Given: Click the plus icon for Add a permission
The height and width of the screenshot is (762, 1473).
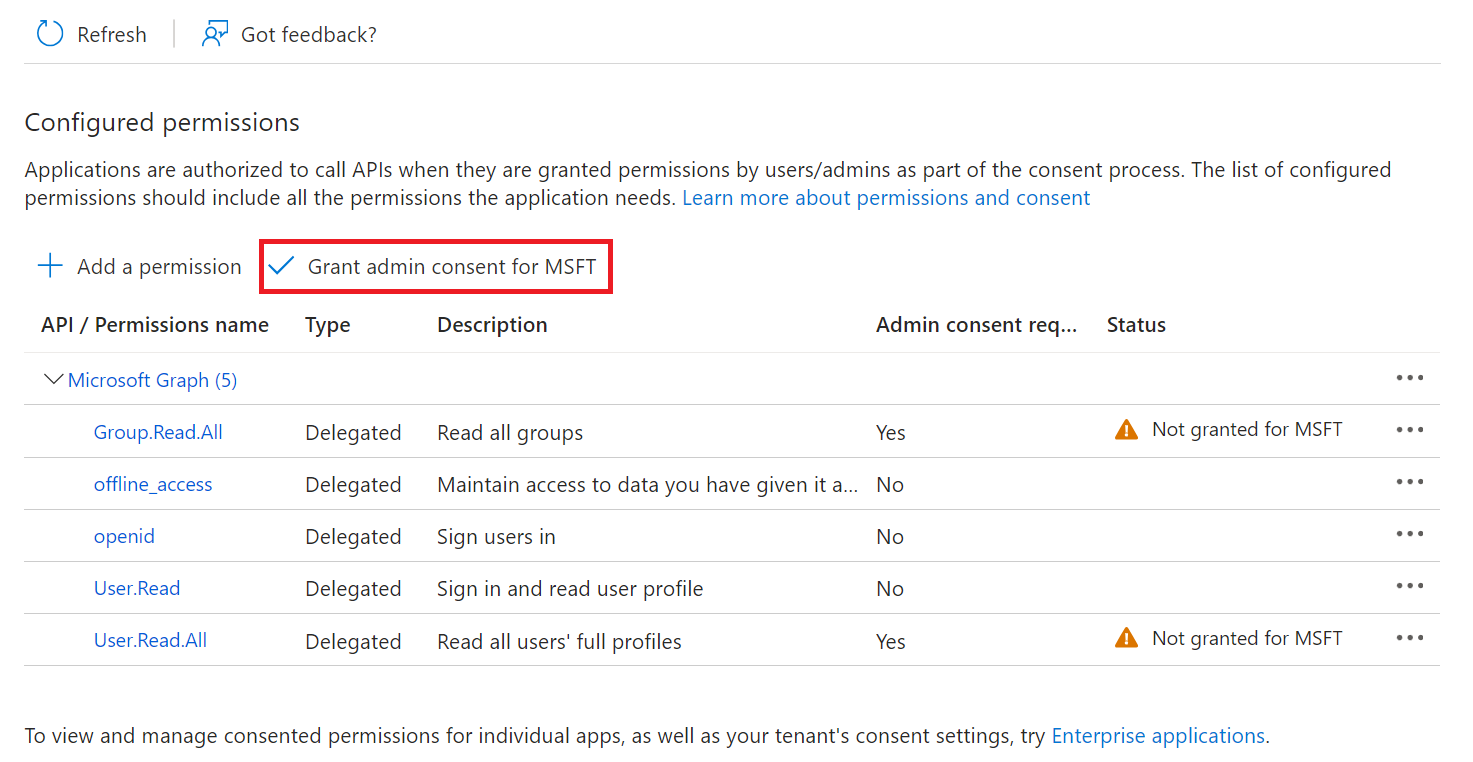Looking at the screenshot, I should (50, 266).
